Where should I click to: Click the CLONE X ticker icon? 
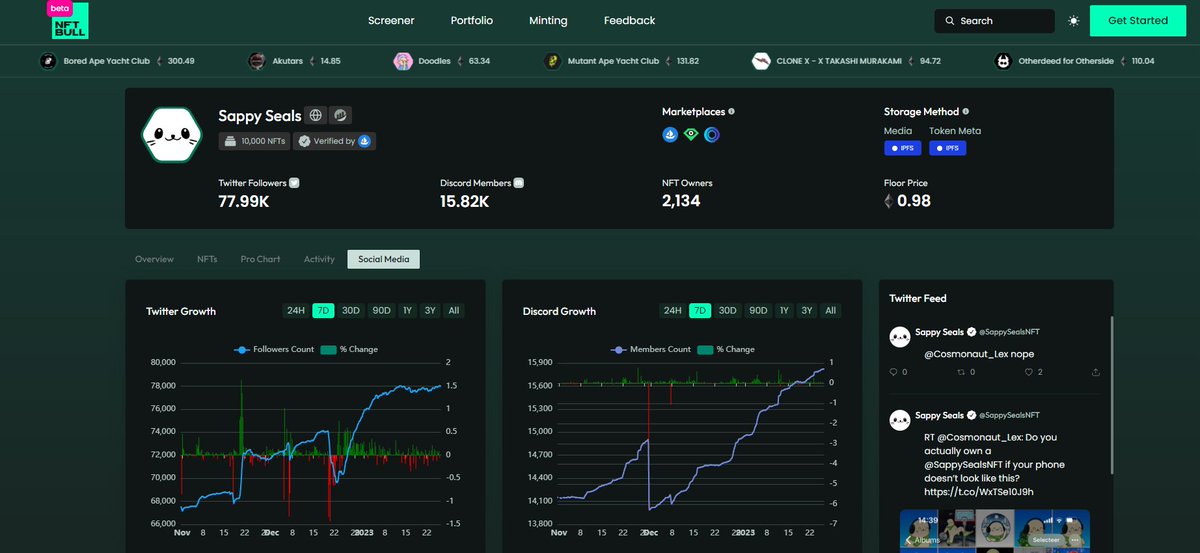pos(761,61)
